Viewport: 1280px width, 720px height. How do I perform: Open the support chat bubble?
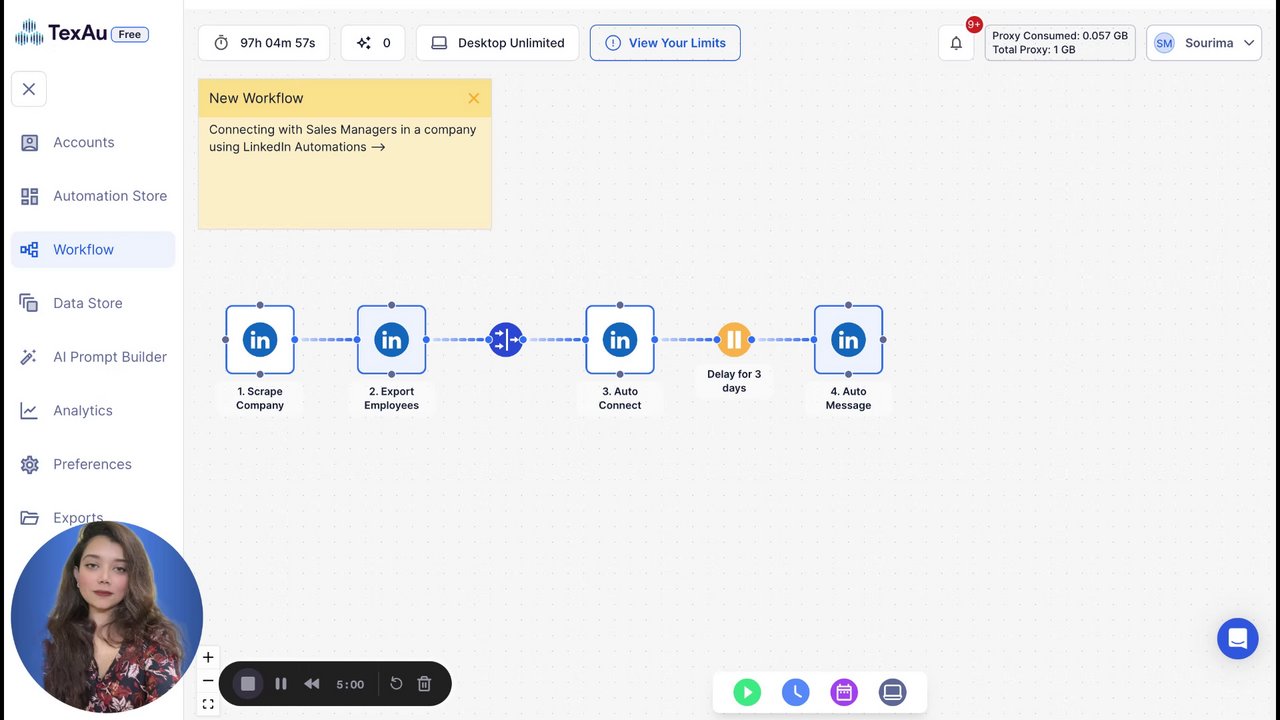[1238, 638]
